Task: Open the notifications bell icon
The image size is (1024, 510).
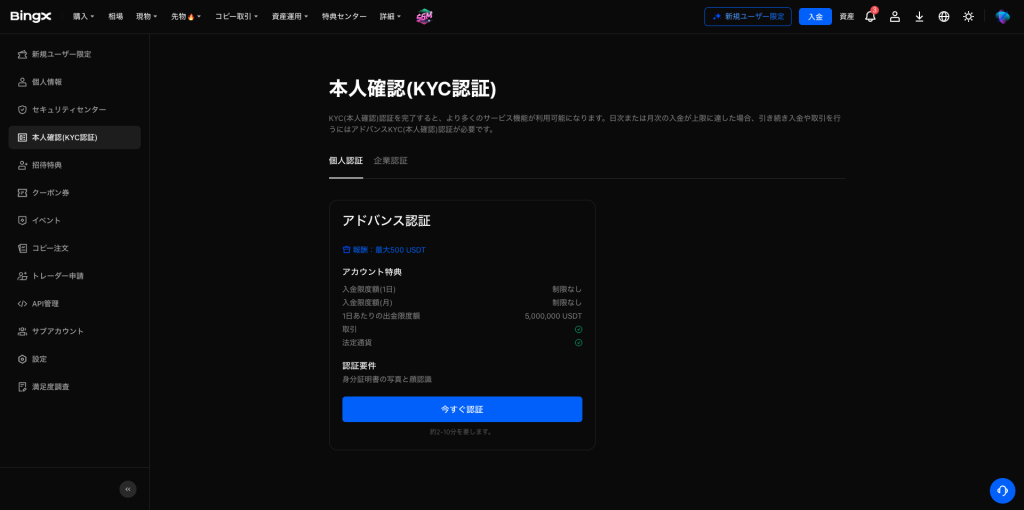Action: [x=870, y=17]
